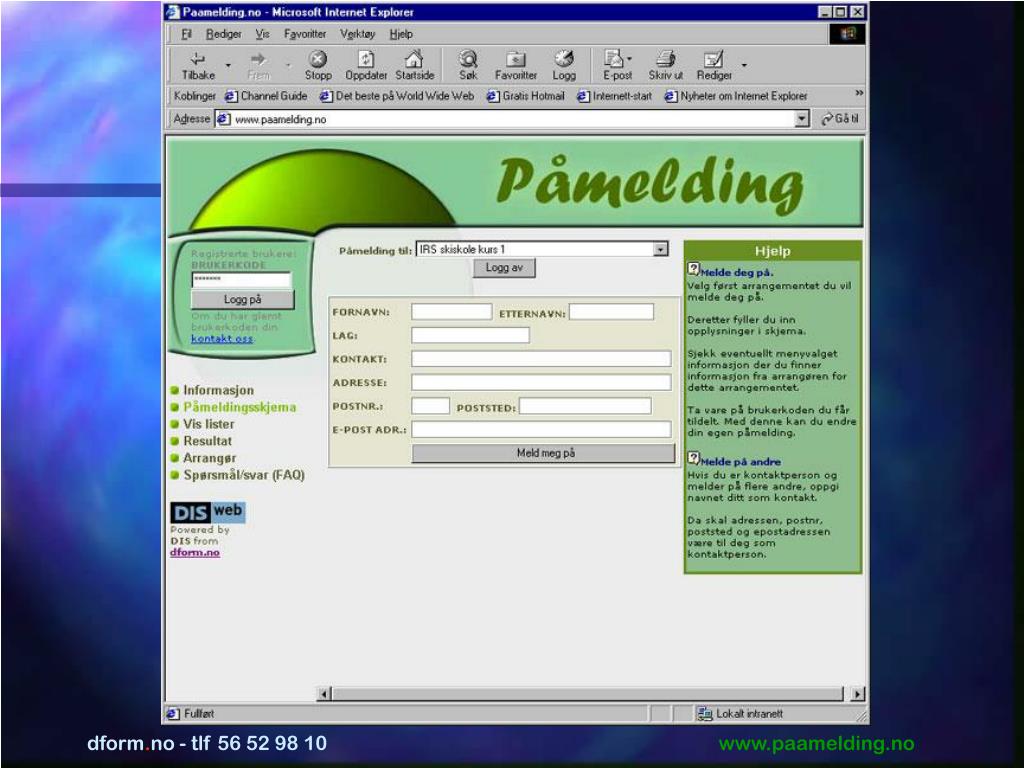Click the Melde på andre help icon
The height and width of the screenshot is (768, 1024).
tap(693, 458)
